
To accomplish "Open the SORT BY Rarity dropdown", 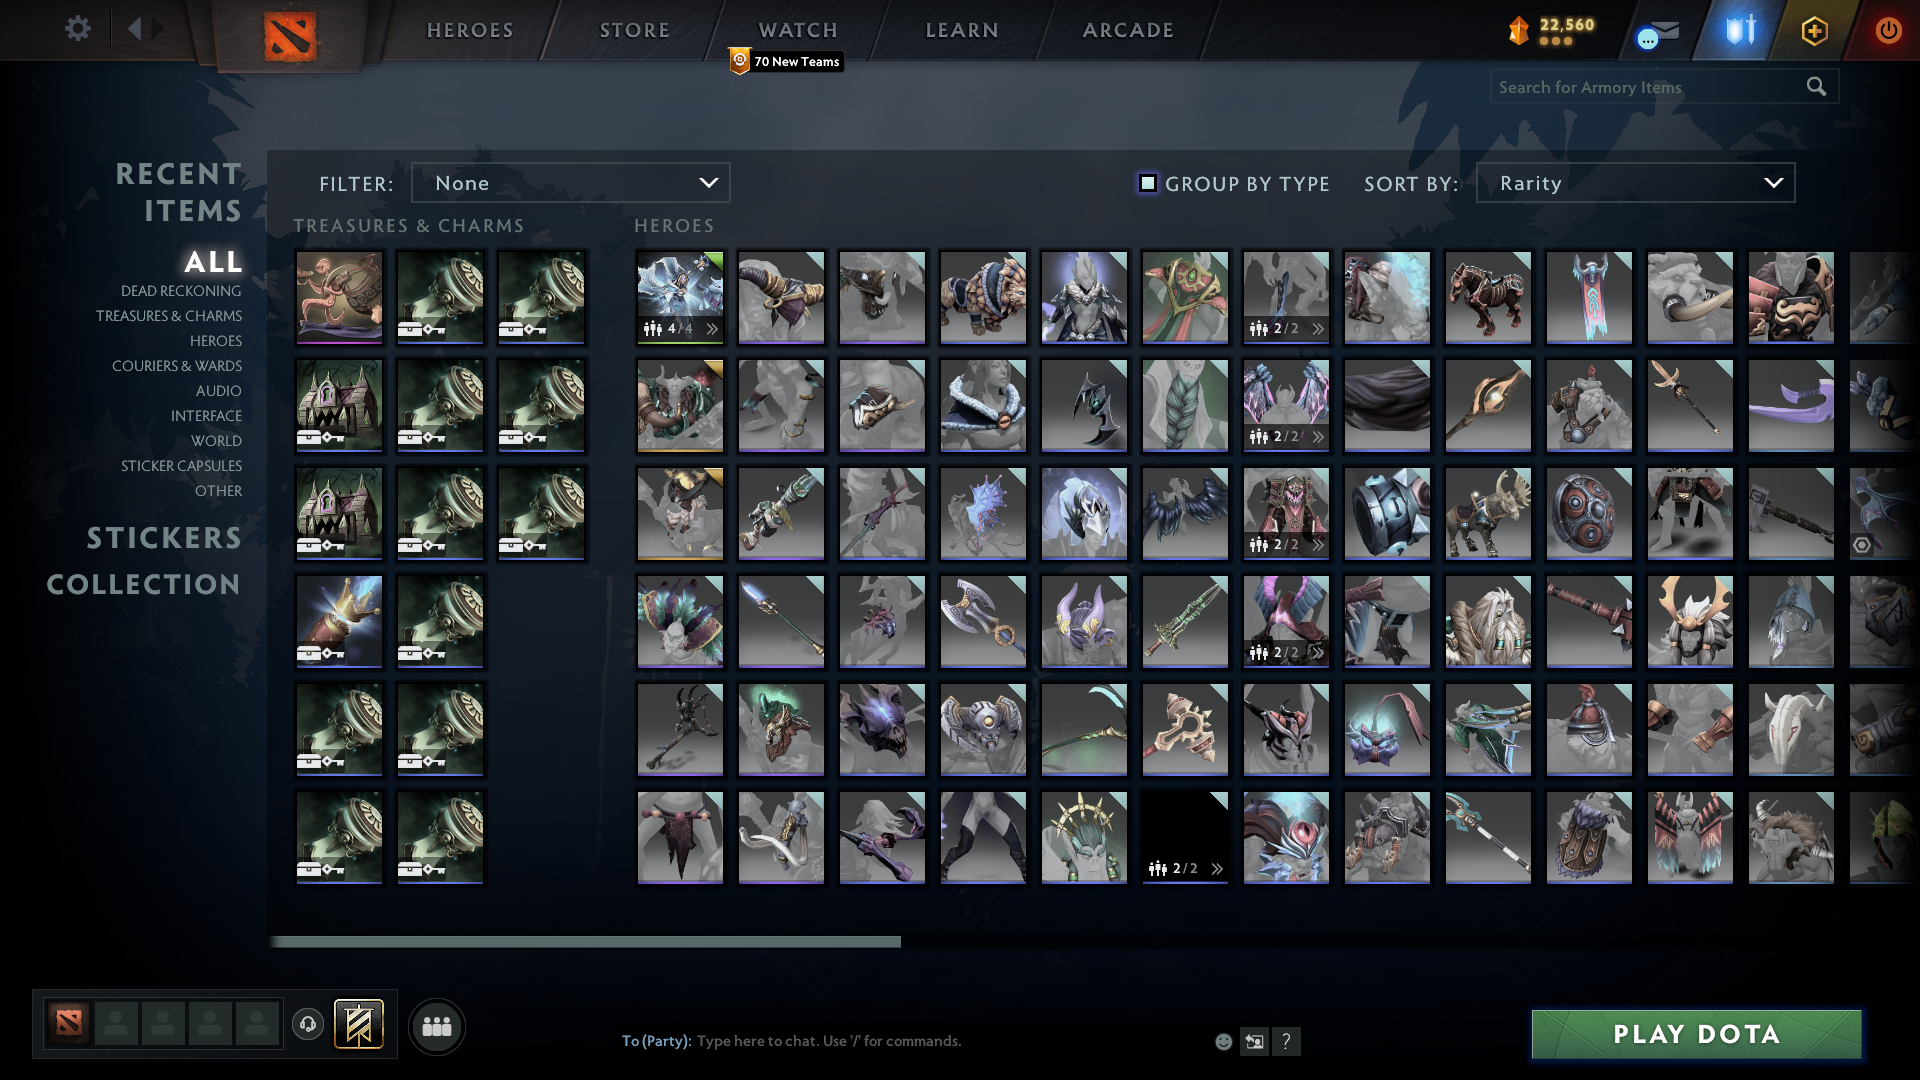I will click(x=1634, y=183).
